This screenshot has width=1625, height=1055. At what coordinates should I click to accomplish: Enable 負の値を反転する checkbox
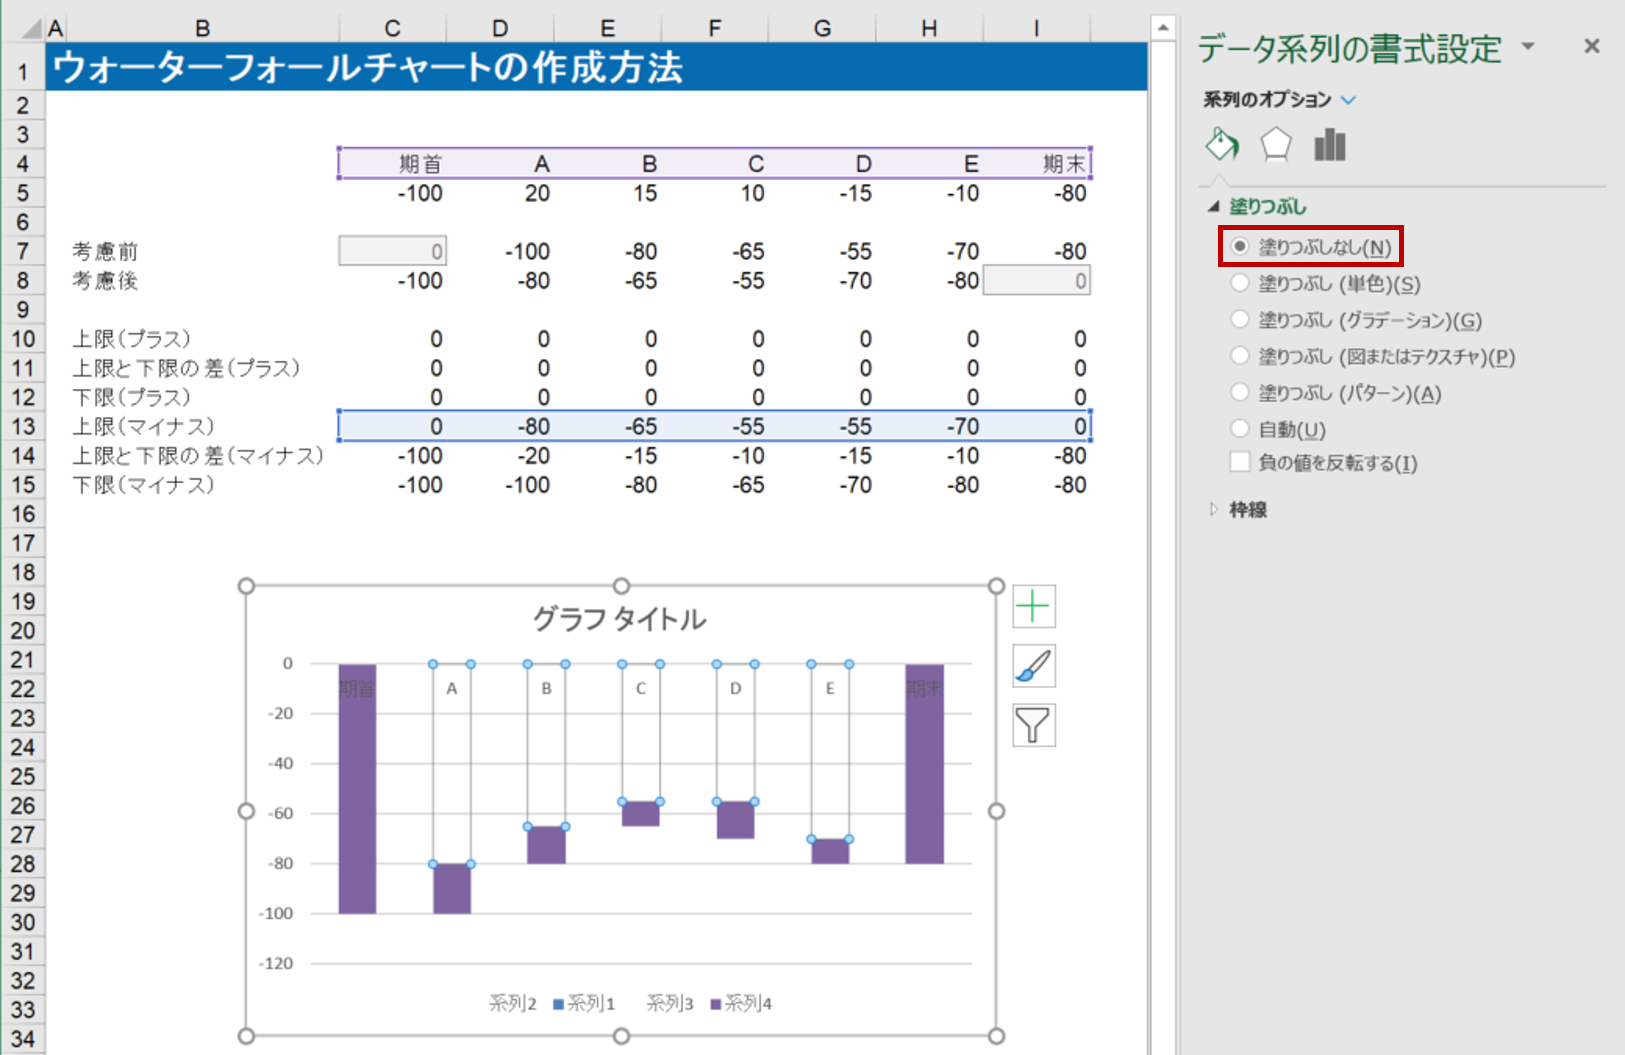[x=1240, y=462]
